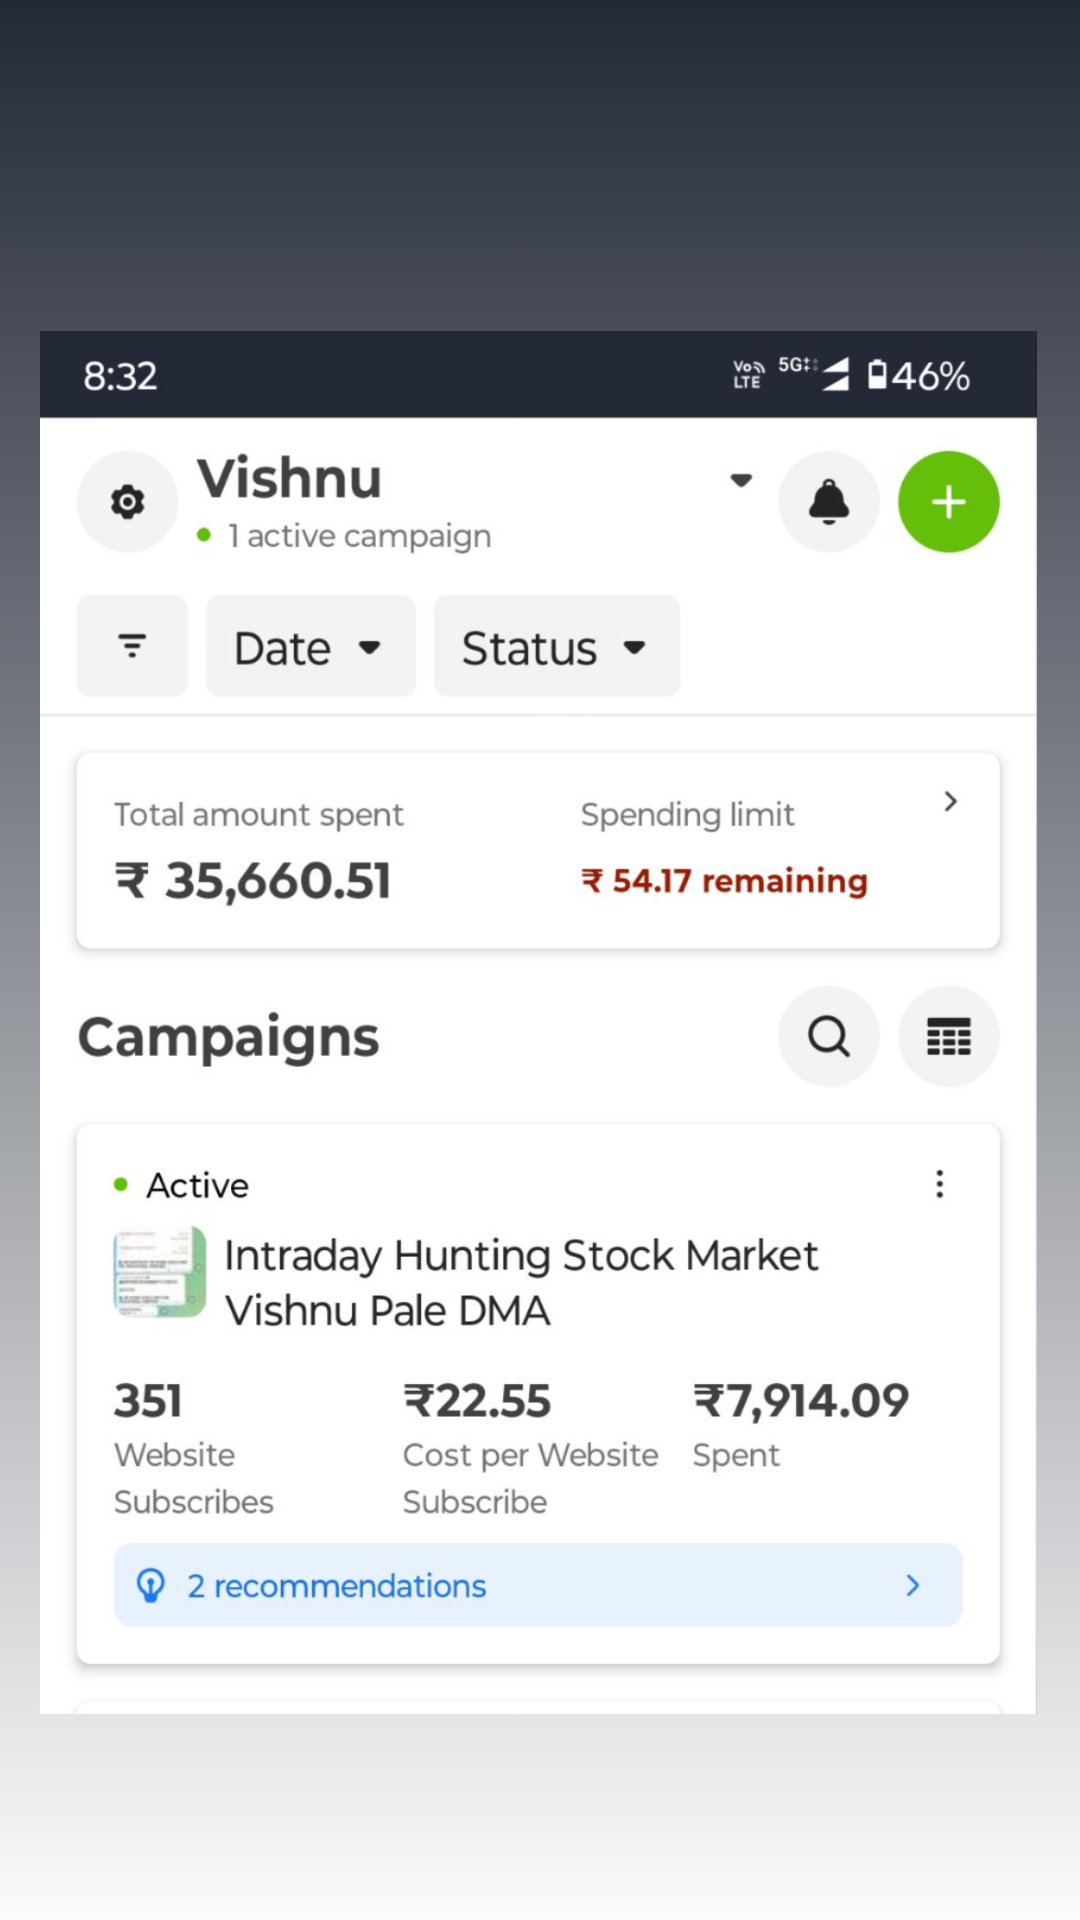This screenshot has height=1920, width=1080.
Task: Switch to table view icon
Action: pos(948,1036)
